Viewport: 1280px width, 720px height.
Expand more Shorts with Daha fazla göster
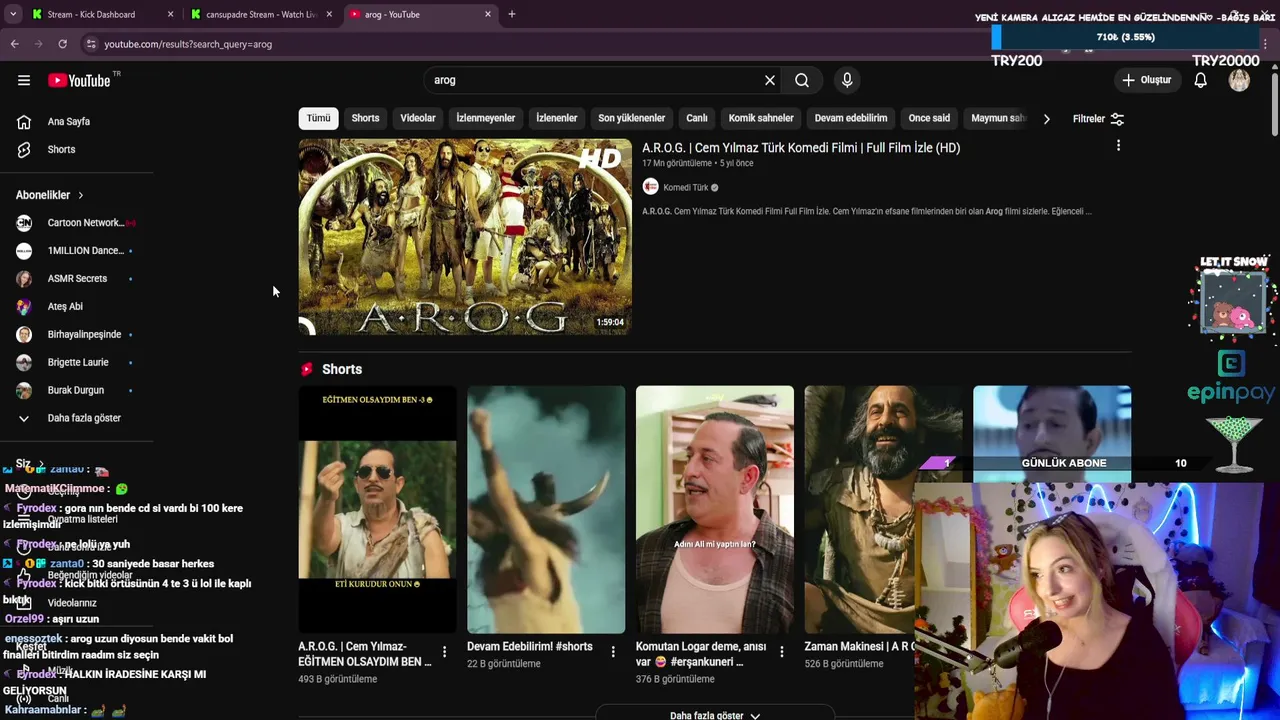click(714, 715)
